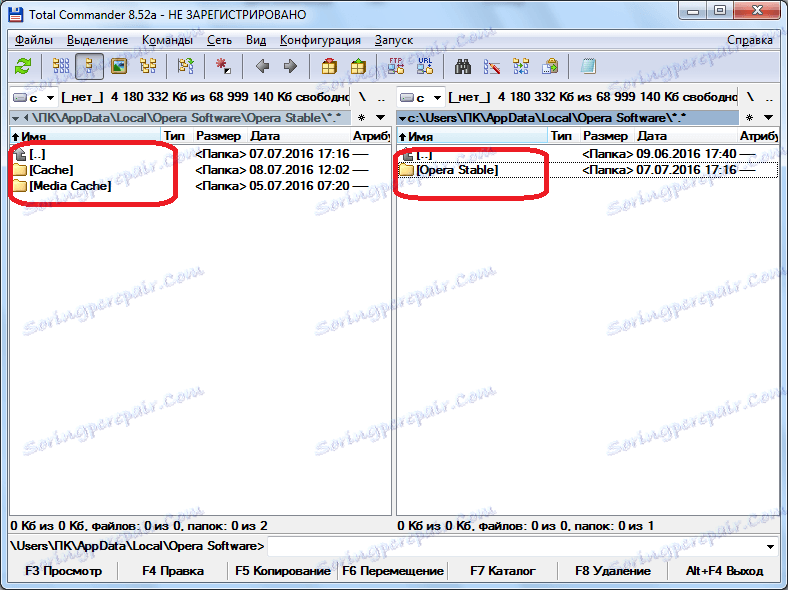Select the [Opera Stable] folder
Viewport: 788px width, 590px height.
coord(587,170)
